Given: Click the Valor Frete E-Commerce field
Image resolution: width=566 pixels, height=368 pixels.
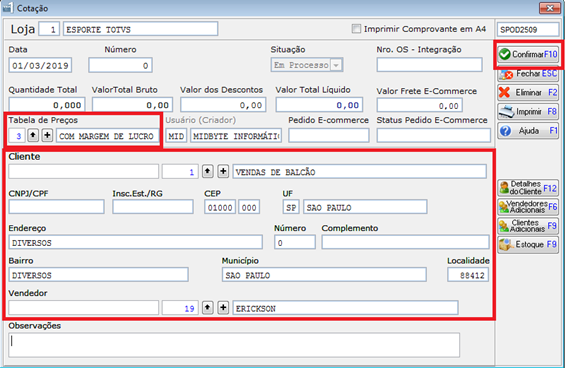Looking at the screenshot, I should (x=420, y=105).
